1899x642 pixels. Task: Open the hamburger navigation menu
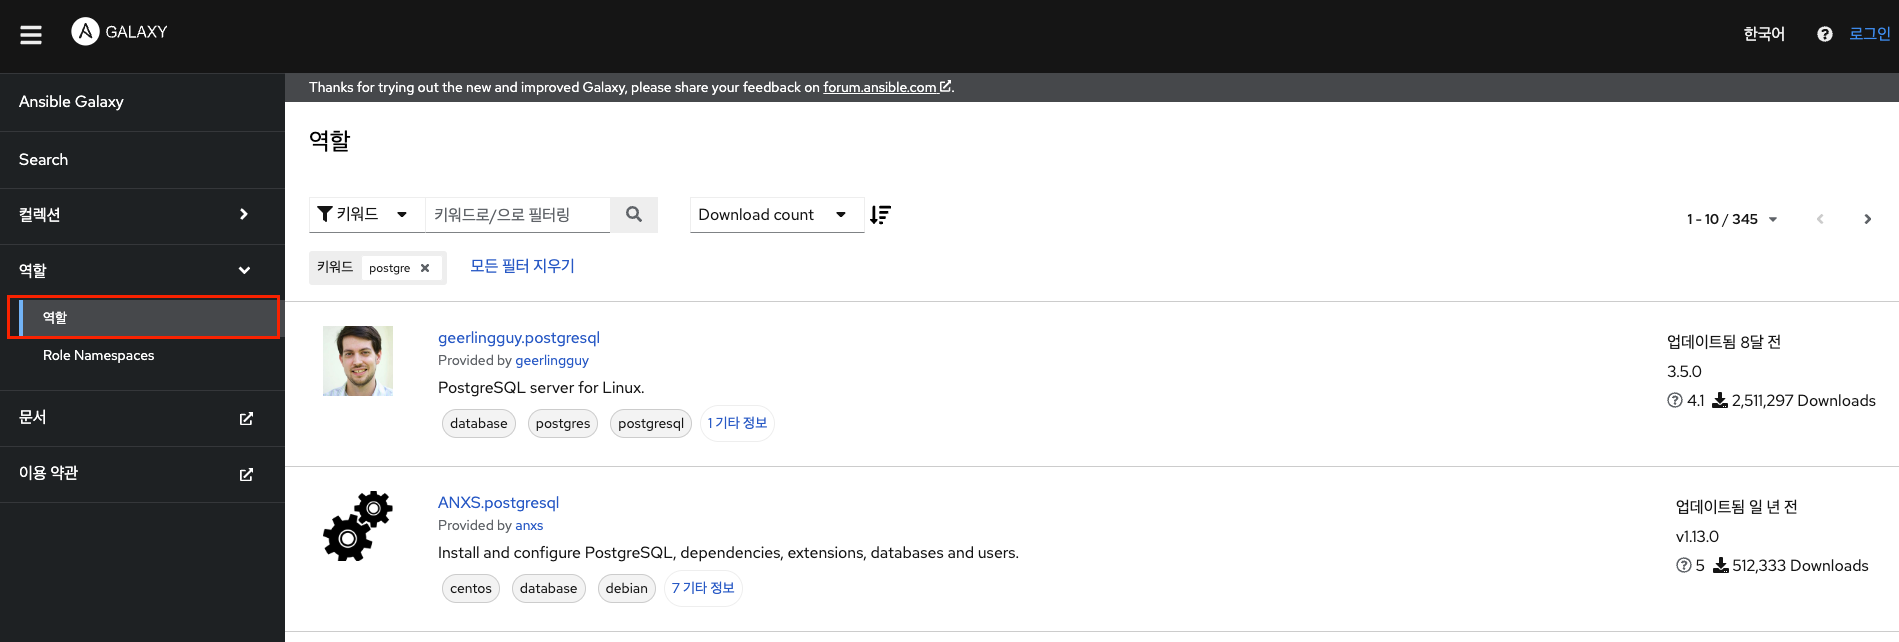tap(31, 35)
